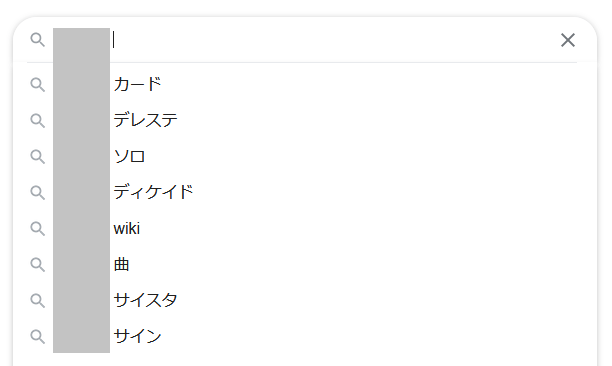Click magnifier icon beside サイスタ
Screen dimensions: 612x366
tap(37, 300)
